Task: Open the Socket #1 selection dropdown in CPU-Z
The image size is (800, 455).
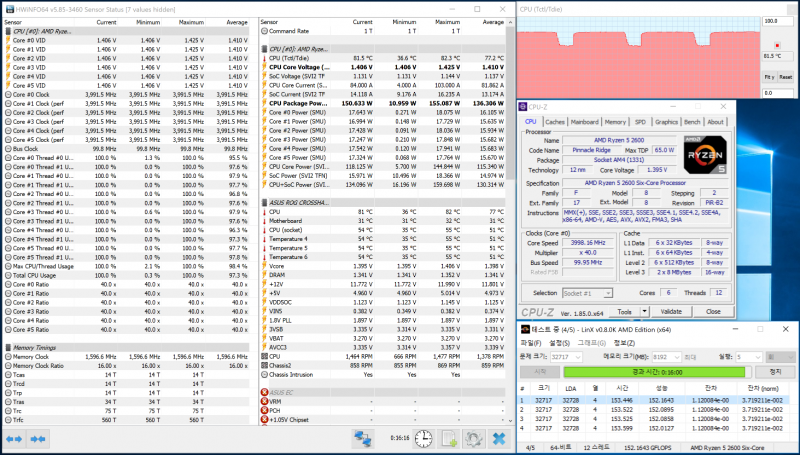Action: tap(607, 293)
